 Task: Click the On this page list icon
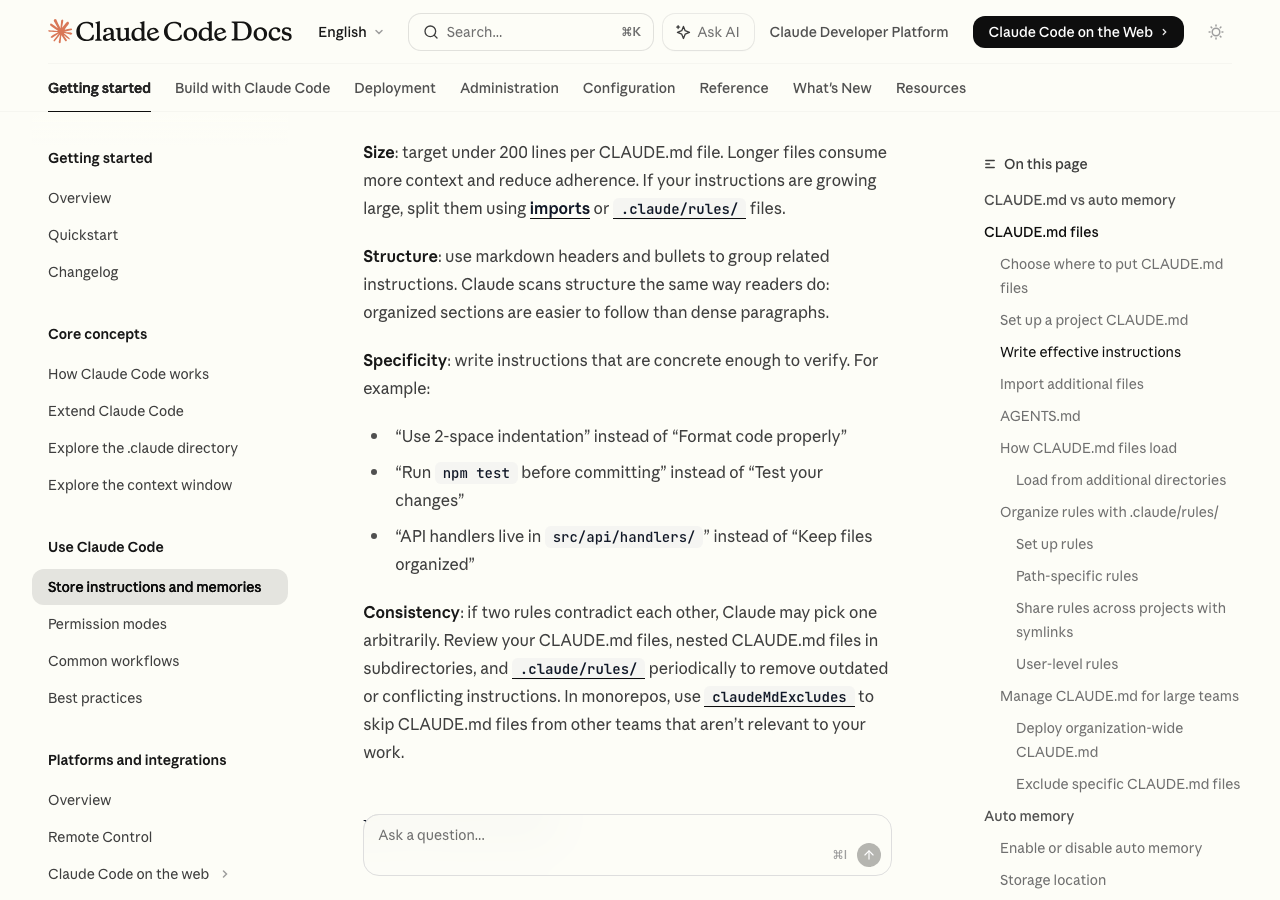pos(990,164)
